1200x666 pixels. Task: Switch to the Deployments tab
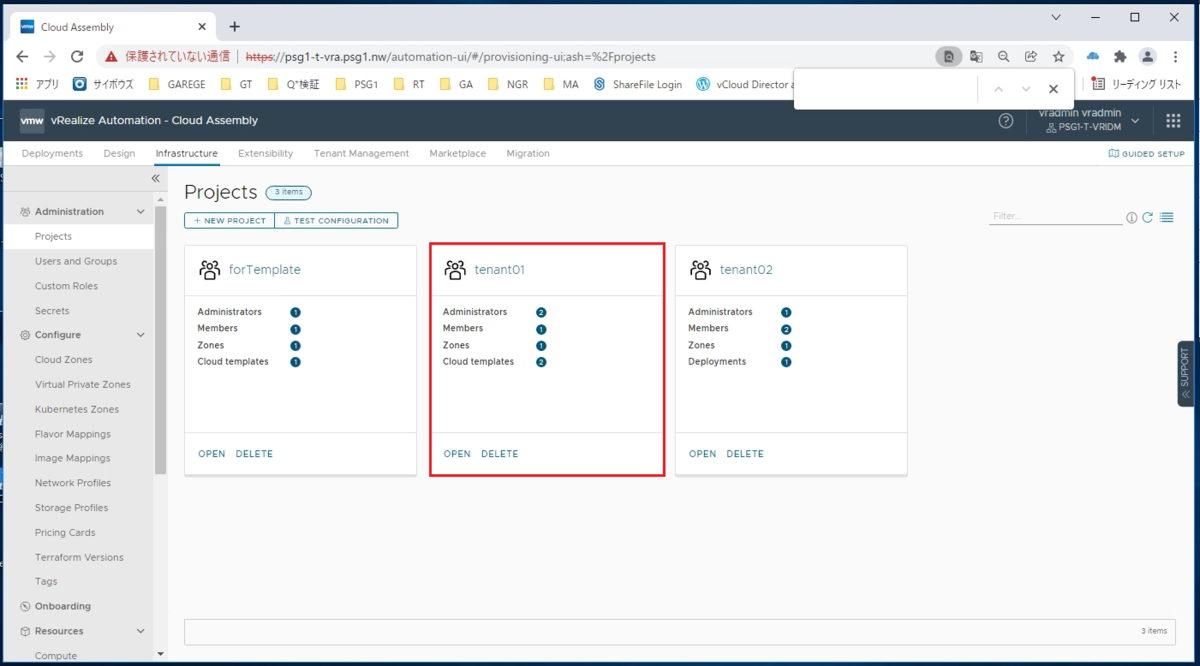pos(52,153)
